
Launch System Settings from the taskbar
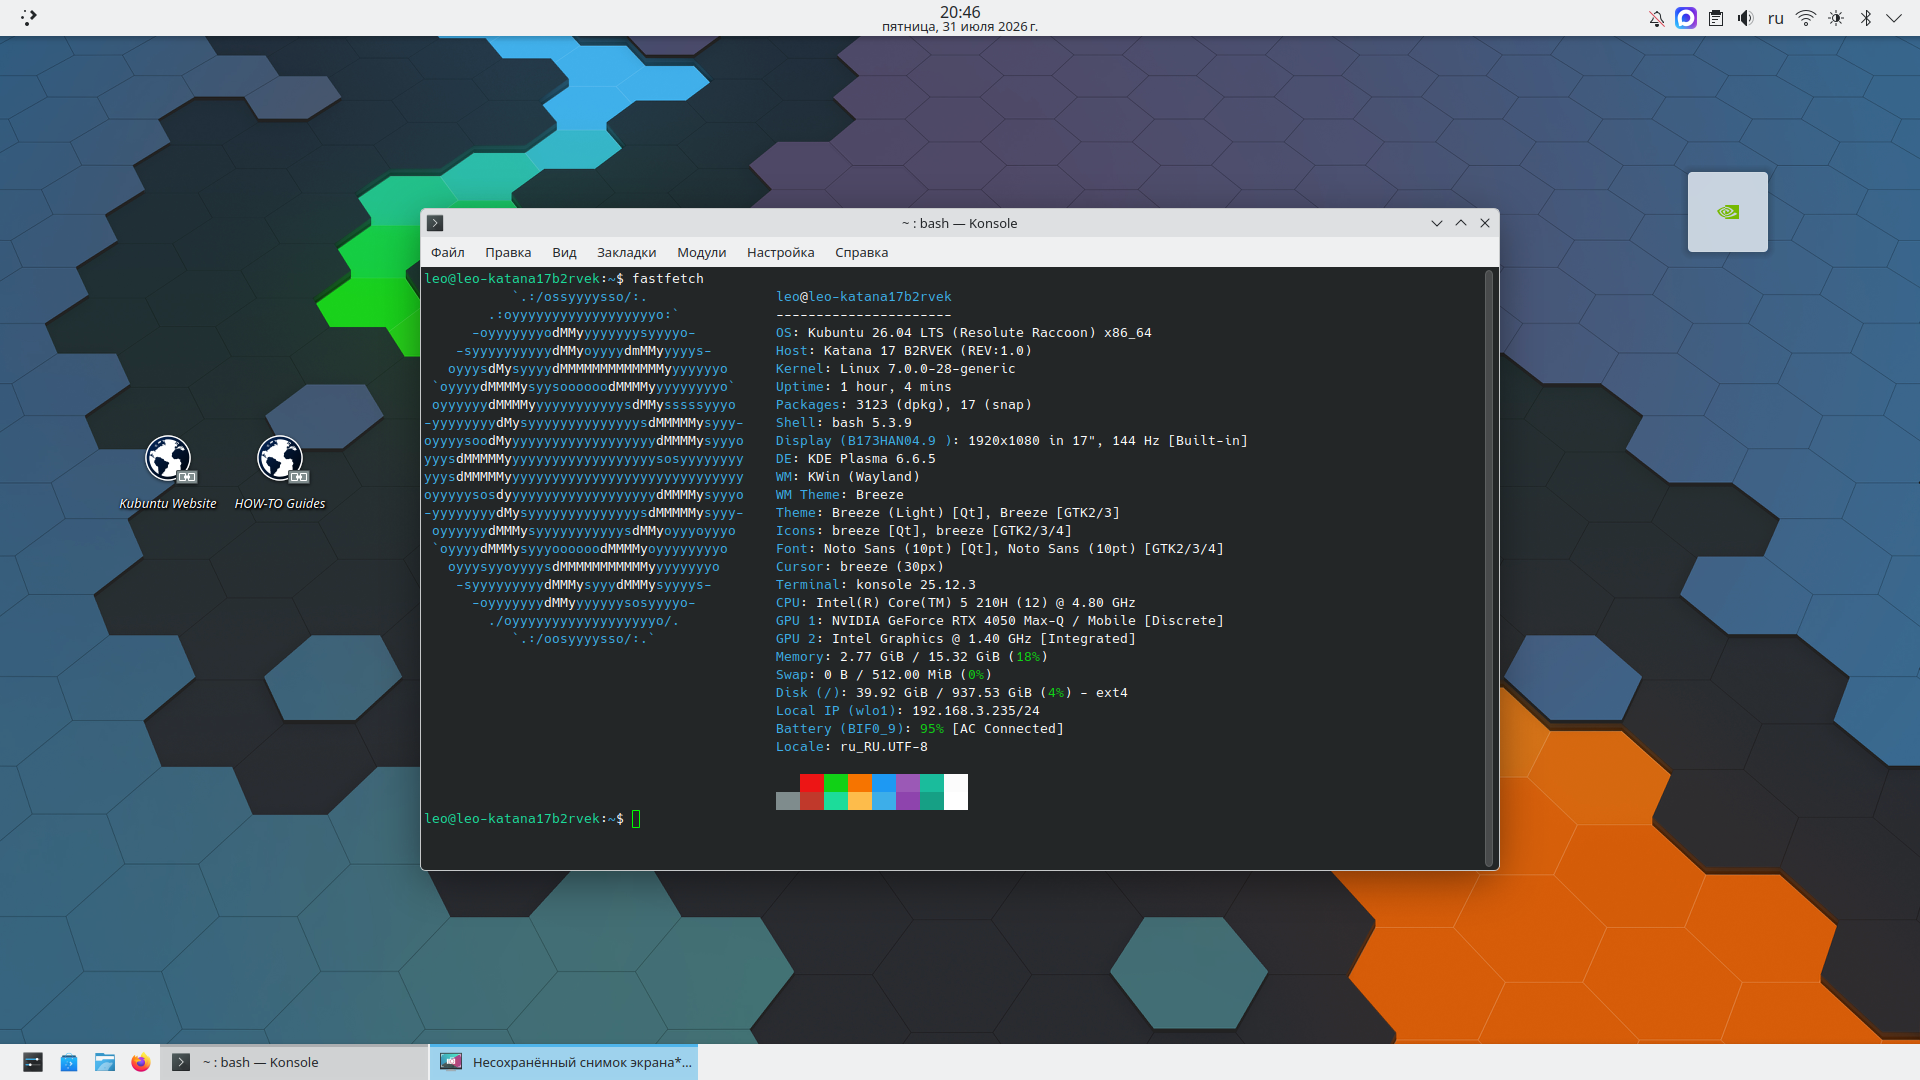pyautogui.click(x=33, y=1062)
